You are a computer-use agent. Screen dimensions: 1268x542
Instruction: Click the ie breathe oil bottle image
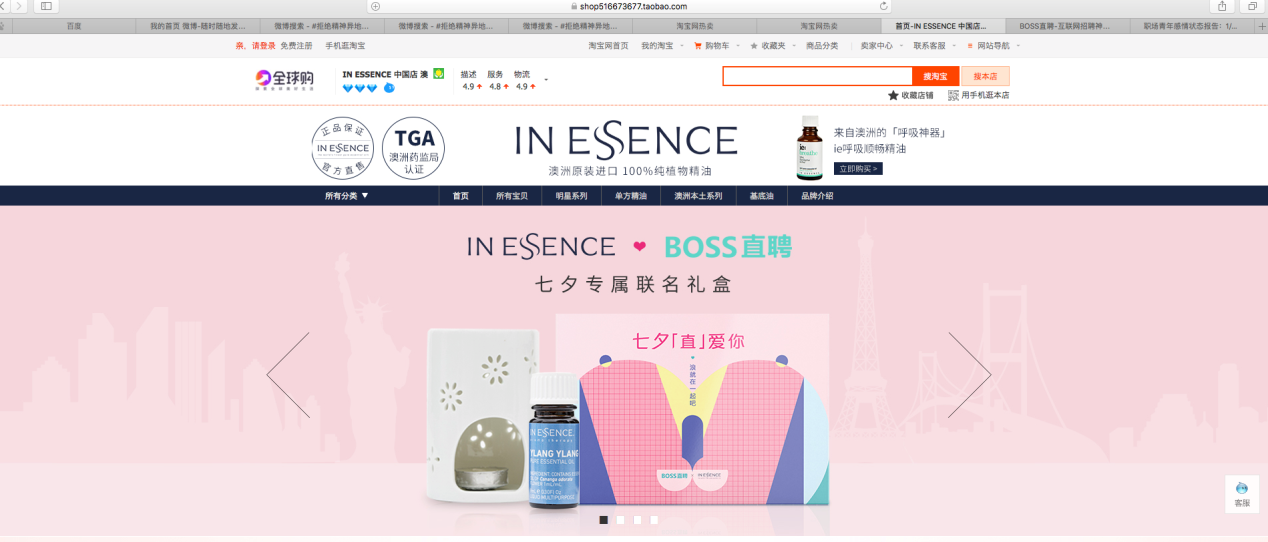pos(809,148)
